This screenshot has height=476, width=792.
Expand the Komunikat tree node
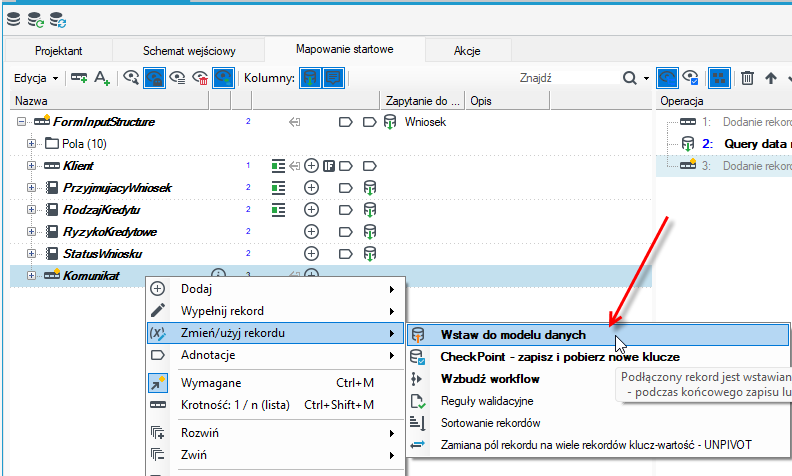(x=31, y=275)
